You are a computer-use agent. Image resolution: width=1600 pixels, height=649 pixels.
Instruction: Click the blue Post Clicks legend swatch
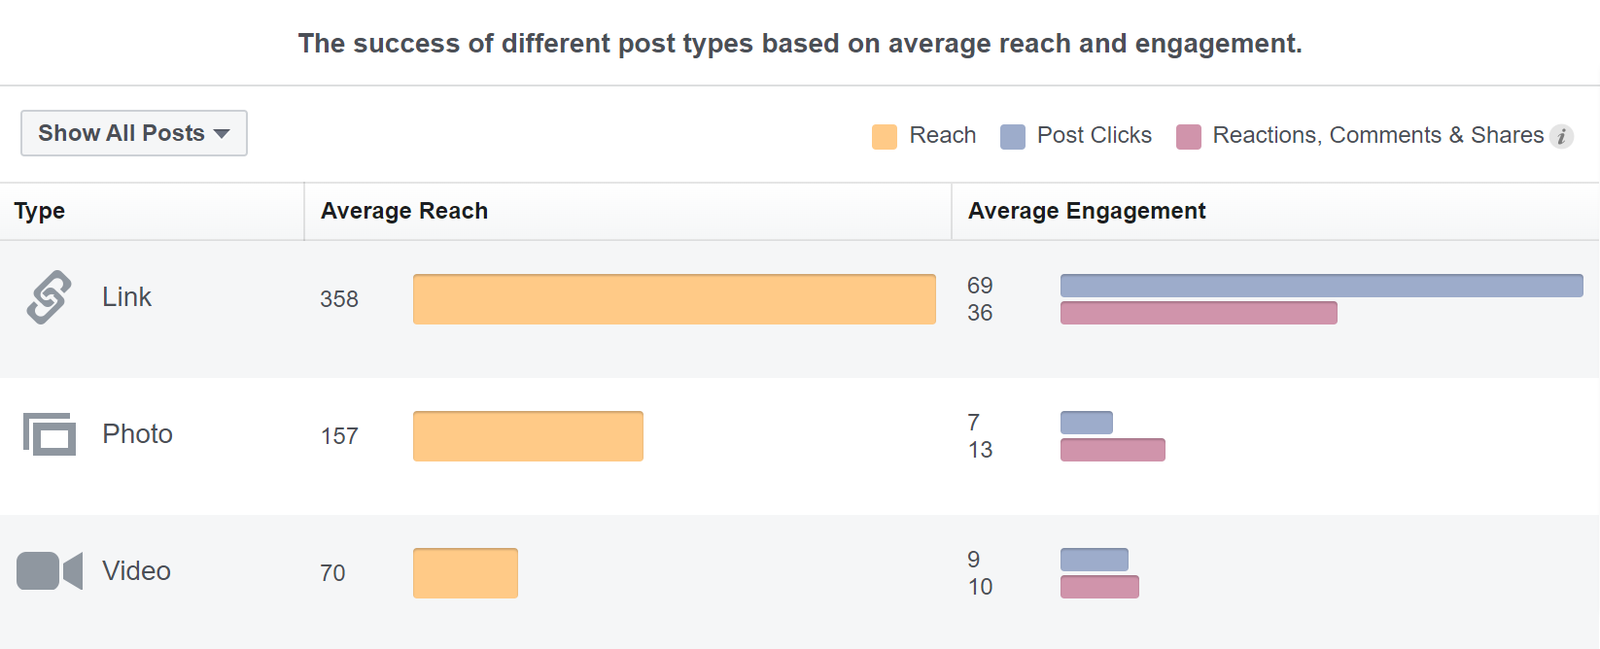pos(1012,136)
